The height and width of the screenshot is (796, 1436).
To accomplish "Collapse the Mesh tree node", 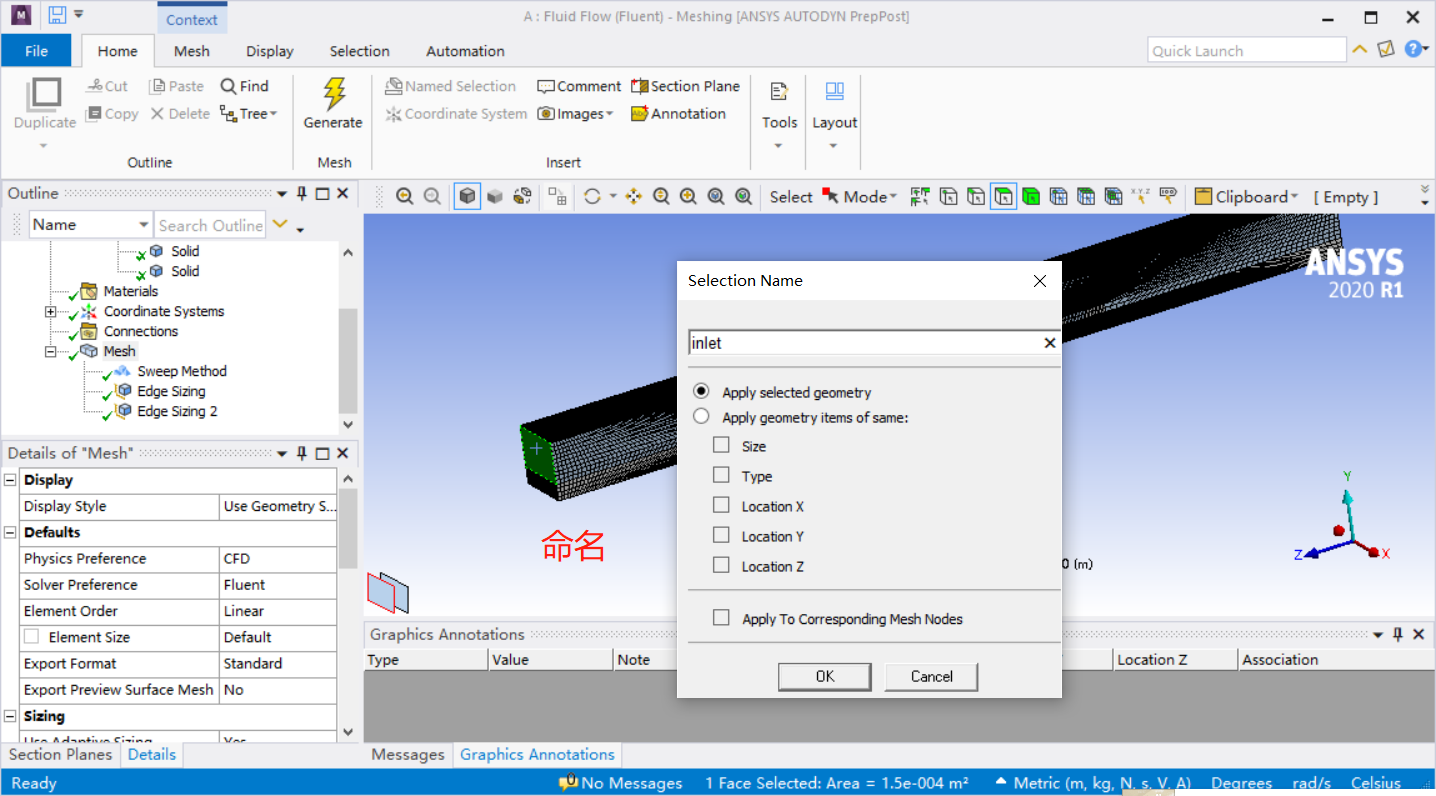I will [50, 351].
